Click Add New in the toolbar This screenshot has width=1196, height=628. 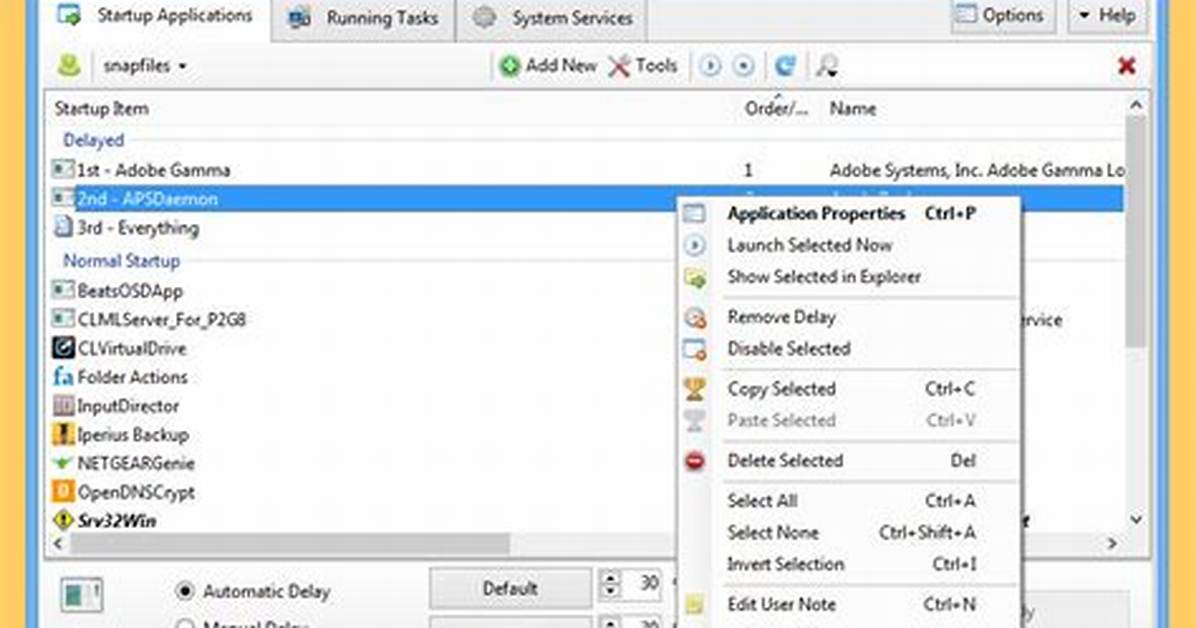(x=548, y=66)
